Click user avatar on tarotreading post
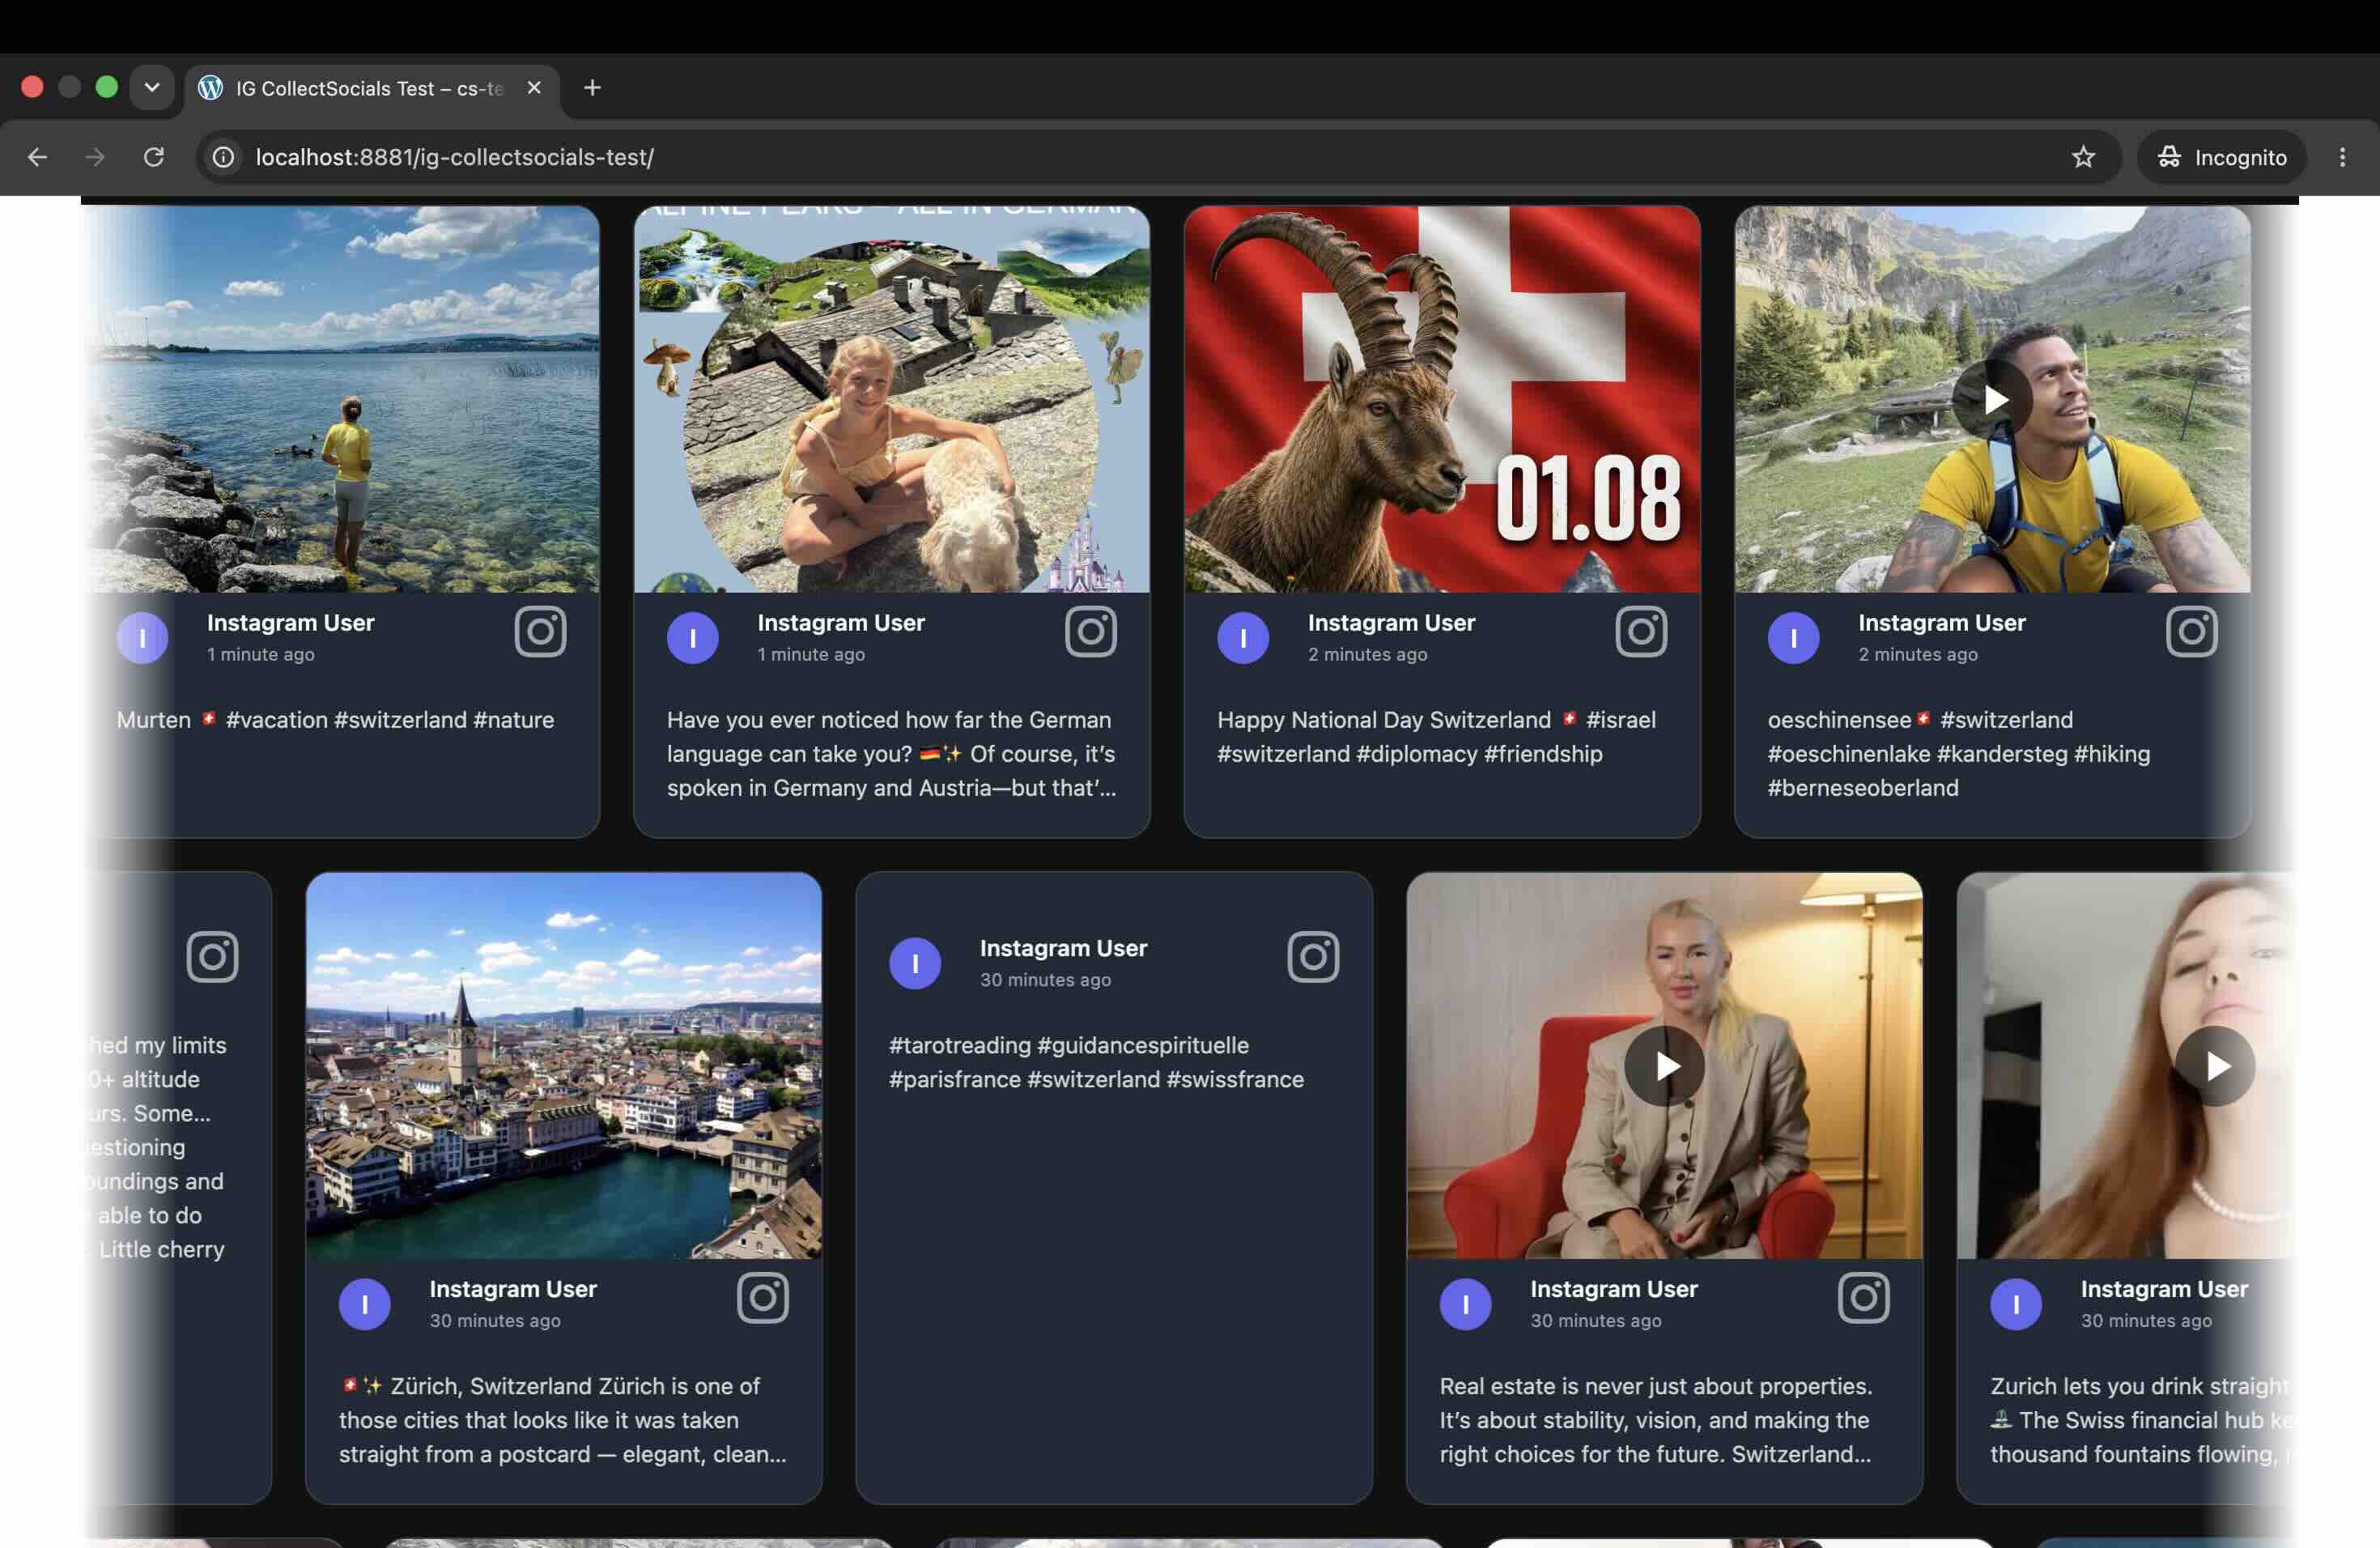The height and width of the screenshot is (1548, 2380). tap(915, 963)
